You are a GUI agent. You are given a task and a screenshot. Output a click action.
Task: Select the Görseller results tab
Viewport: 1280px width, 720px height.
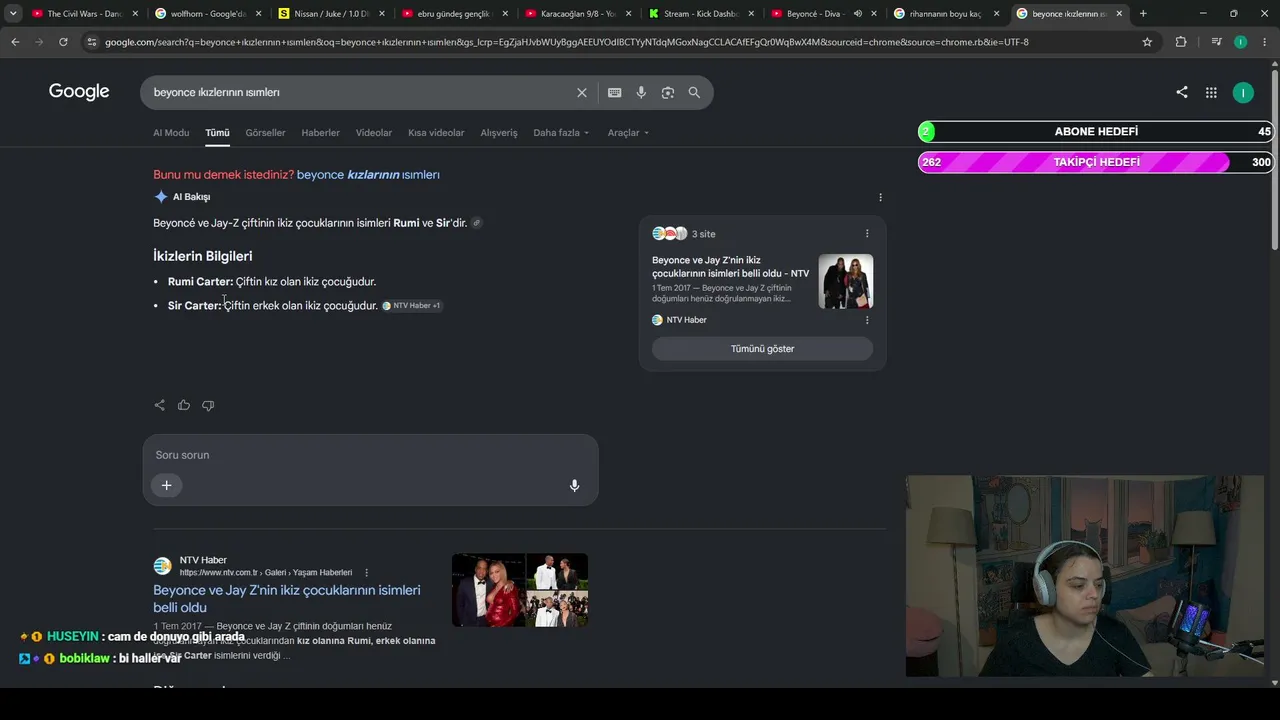(265, 133)
